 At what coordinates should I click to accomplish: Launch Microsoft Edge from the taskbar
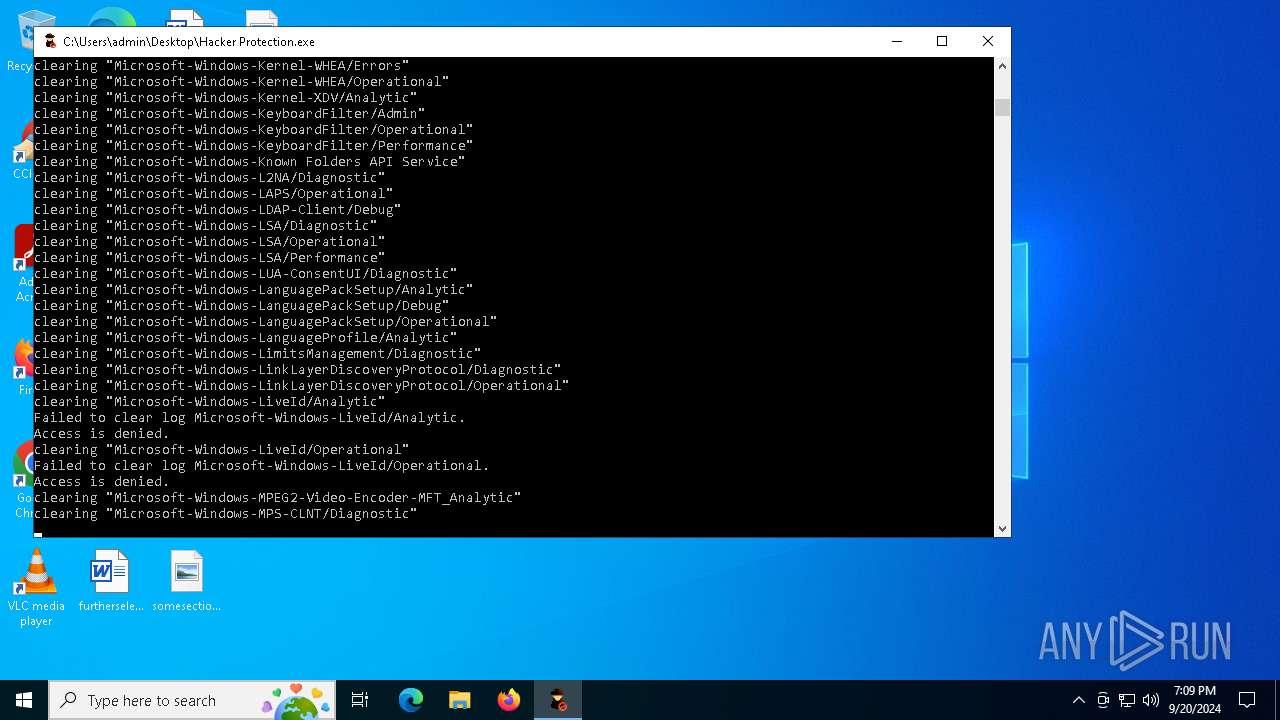[x=411, y=700]
